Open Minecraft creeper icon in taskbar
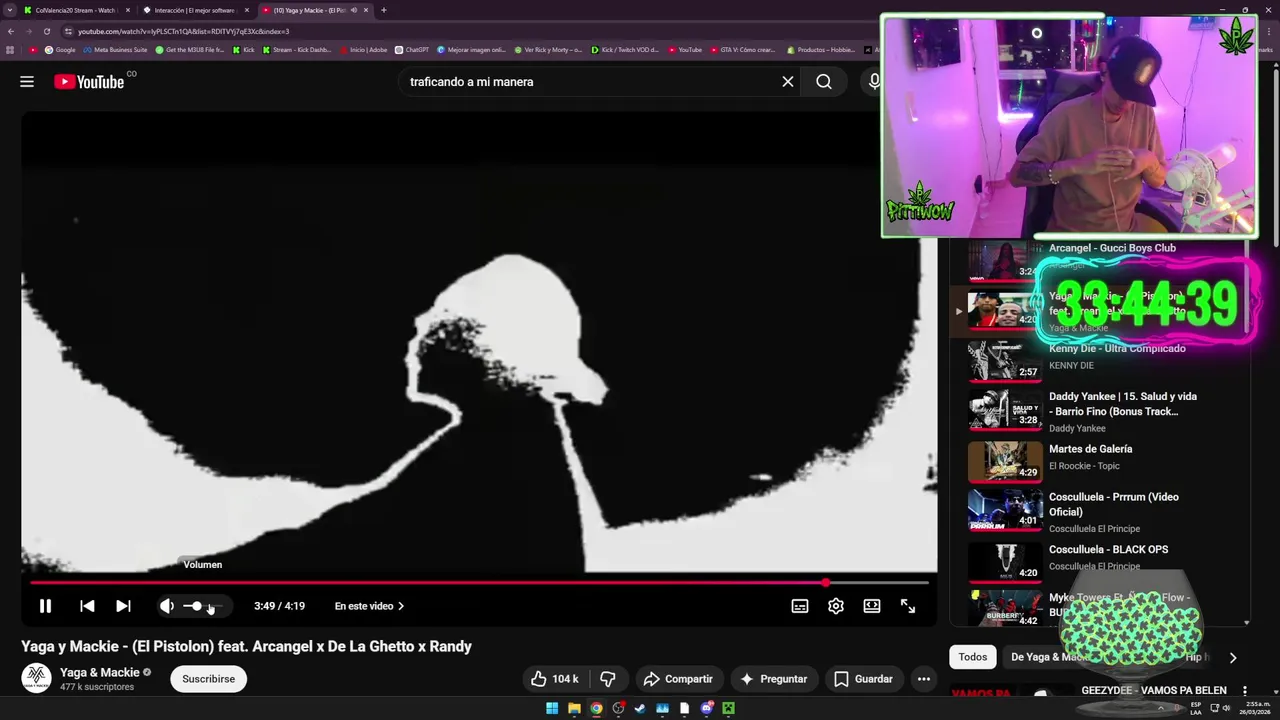 tap(728, 708)
